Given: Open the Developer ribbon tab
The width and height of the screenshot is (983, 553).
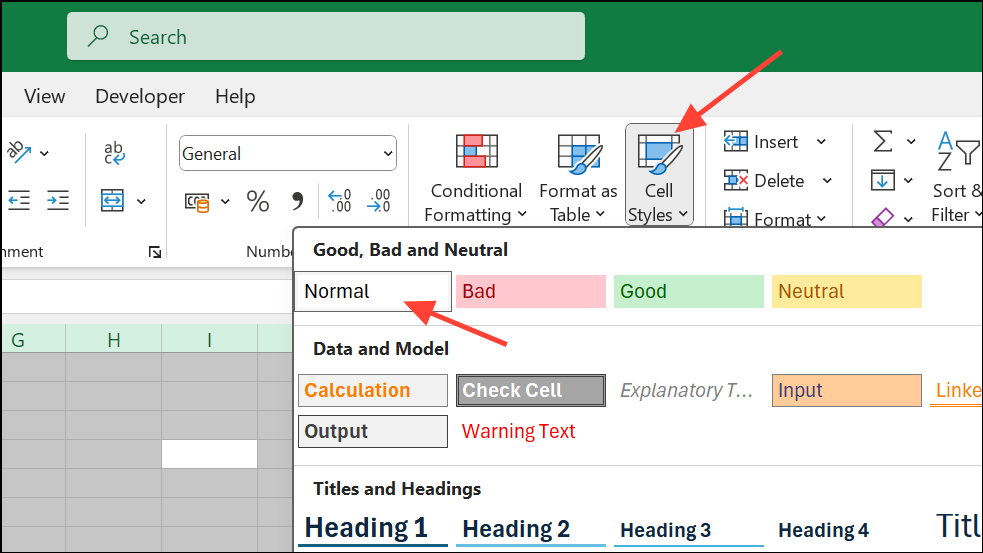Looking at the screenshot, I should 140,96.
